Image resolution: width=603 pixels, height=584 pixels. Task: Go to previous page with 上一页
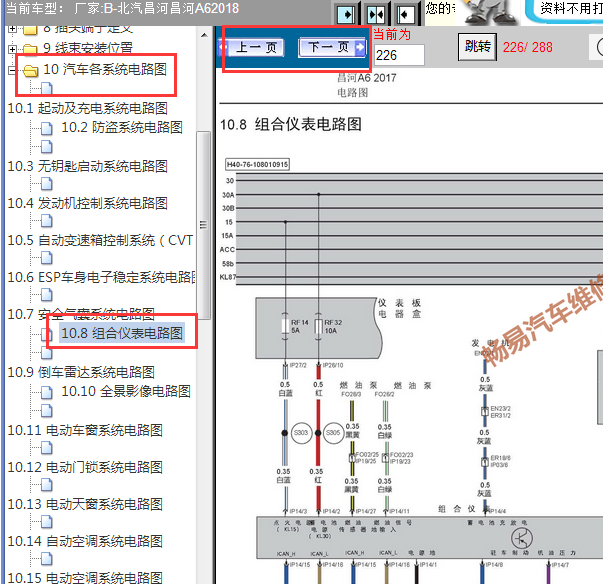pyautogui.click(x=253, y=48)
